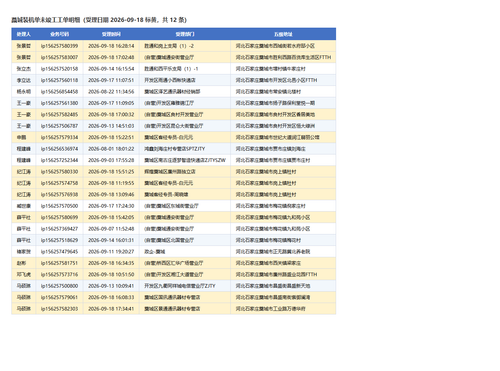Click business number ip156257479645
Image resolution: width=500 pixels, height=371 pixels.
(59, 252)
